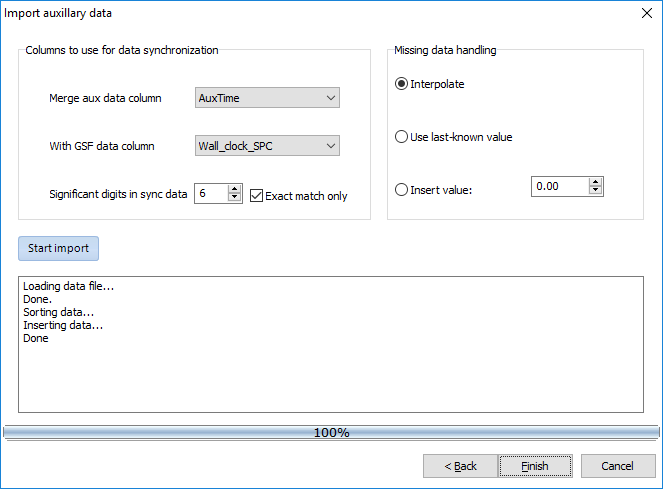Open the Merge aux data column dropdown
Image resolution: width=663 pixels, height=489 pixels.
[x=268, y=98]
